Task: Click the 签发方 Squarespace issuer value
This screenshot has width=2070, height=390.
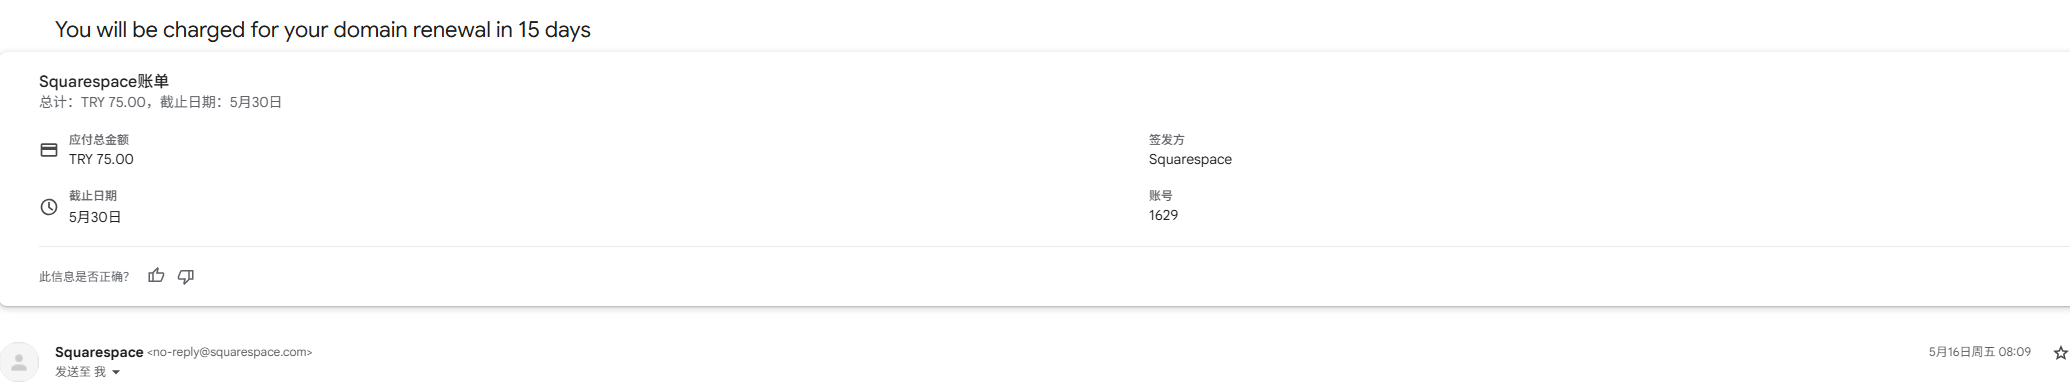Action: click(1190, 159)
